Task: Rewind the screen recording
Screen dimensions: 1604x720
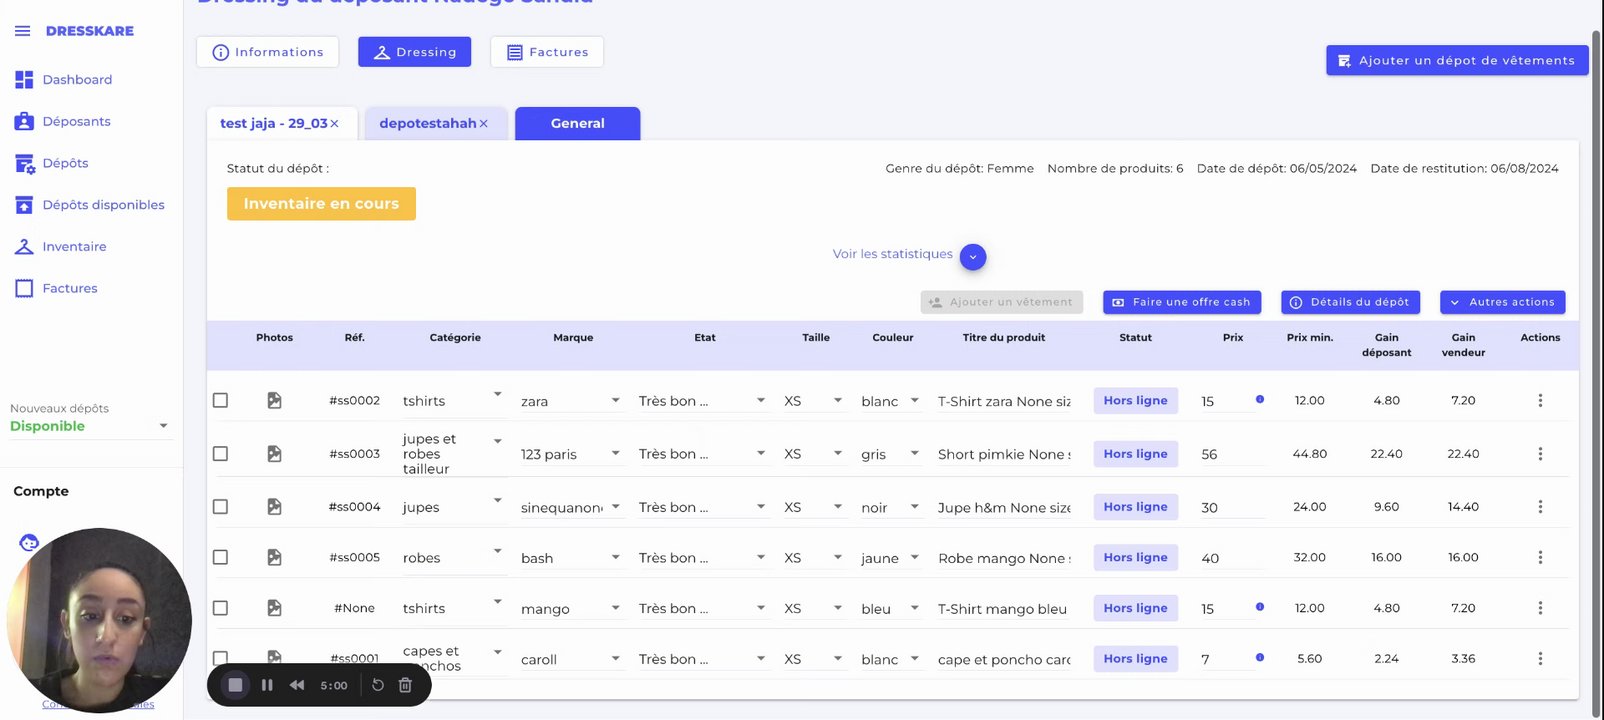Action: (297, 685)
